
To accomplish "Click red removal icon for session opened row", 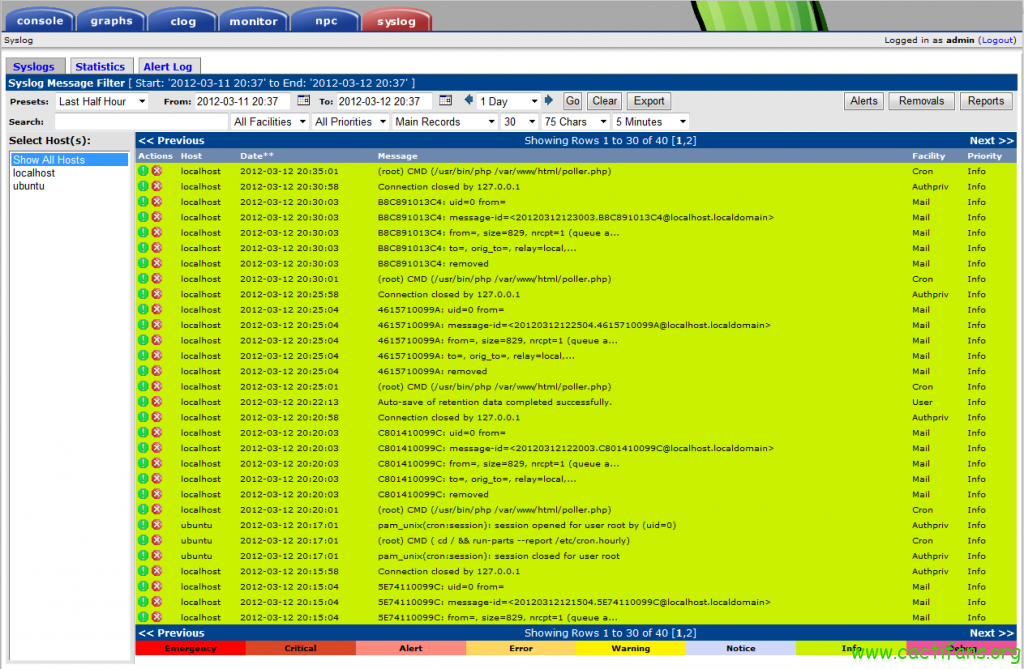I will coord(157,525).
